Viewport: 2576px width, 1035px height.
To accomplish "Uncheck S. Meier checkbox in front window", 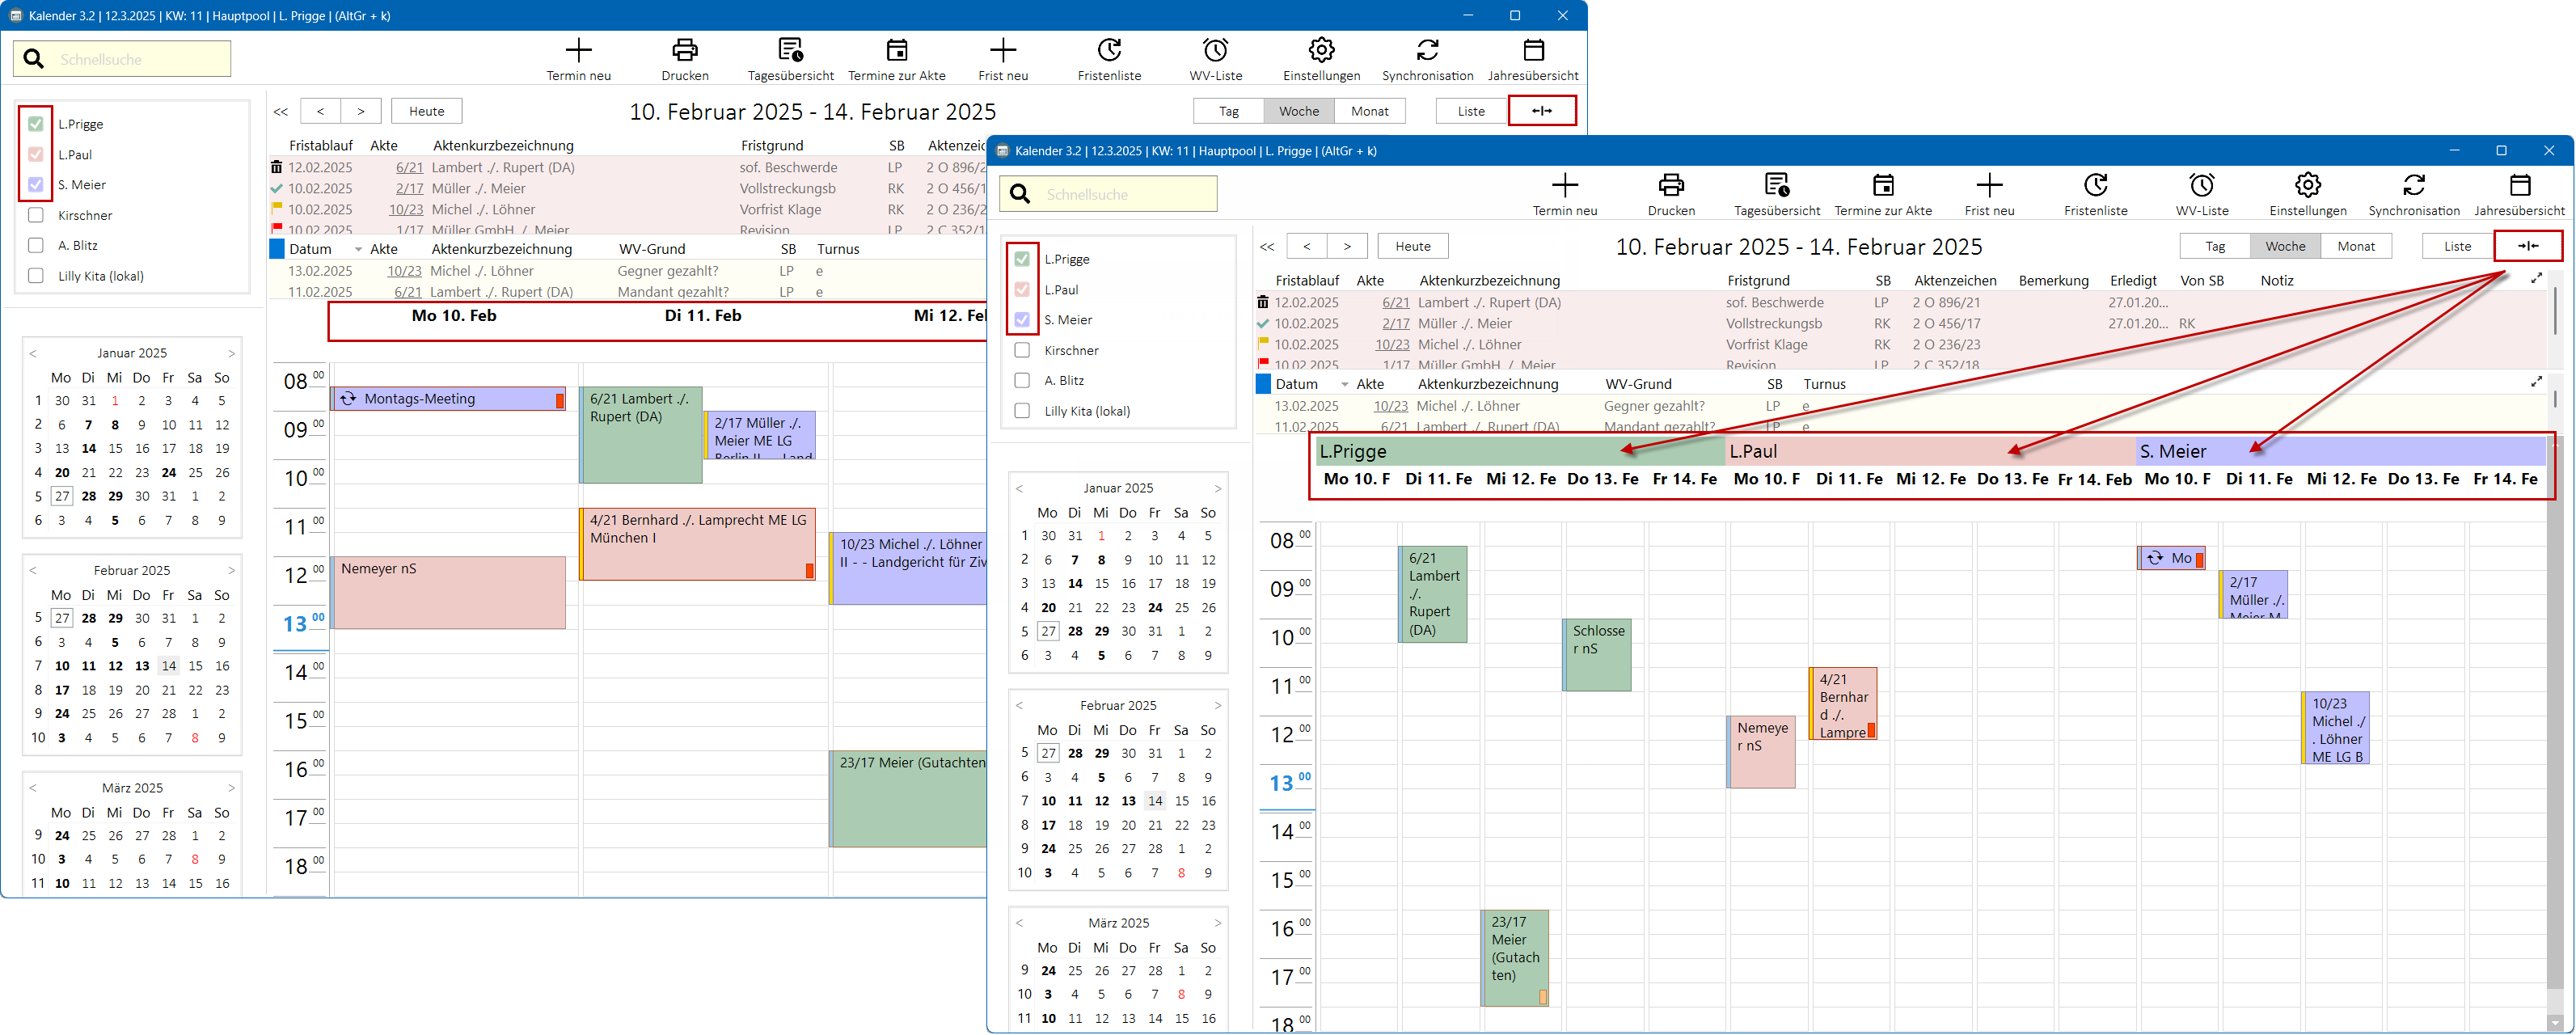I will [1022, 320].
